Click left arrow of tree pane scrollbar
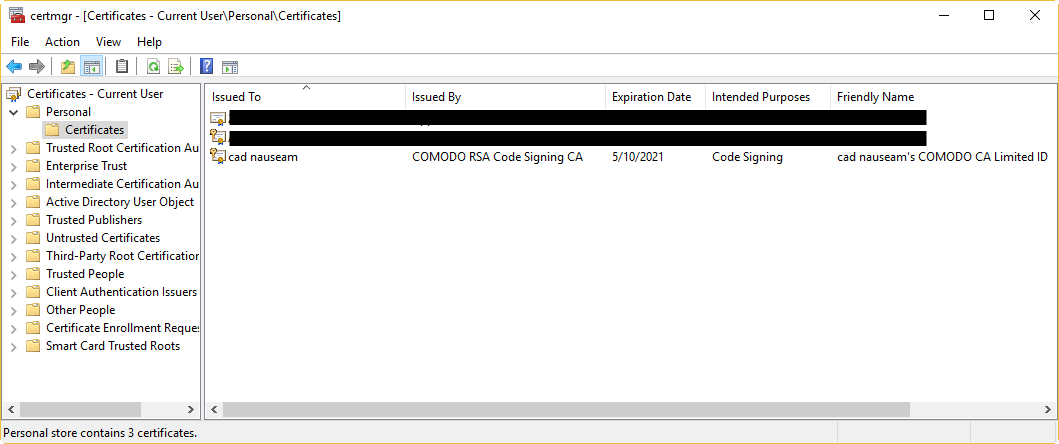Screen dimensions: 1059x444 click(x=11, y=410)
